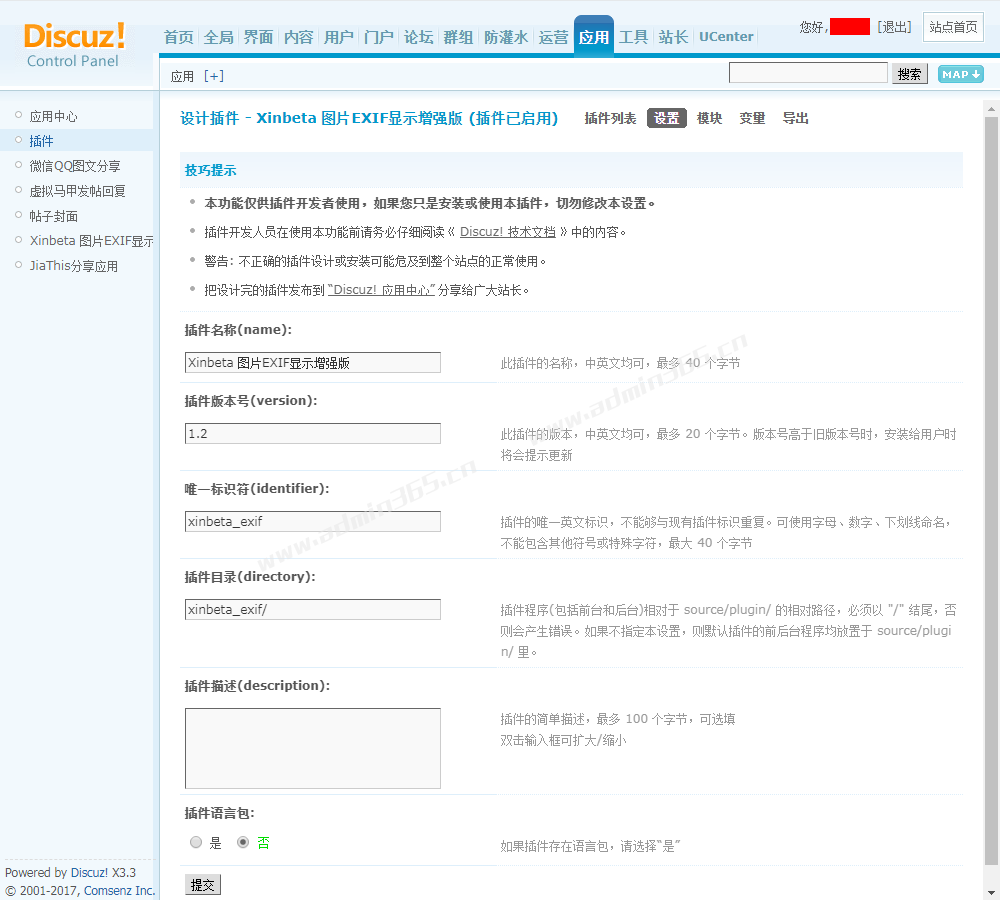
Task: Open the 运营 top menu
Action: pyautogui.click(x=553, y=37)
